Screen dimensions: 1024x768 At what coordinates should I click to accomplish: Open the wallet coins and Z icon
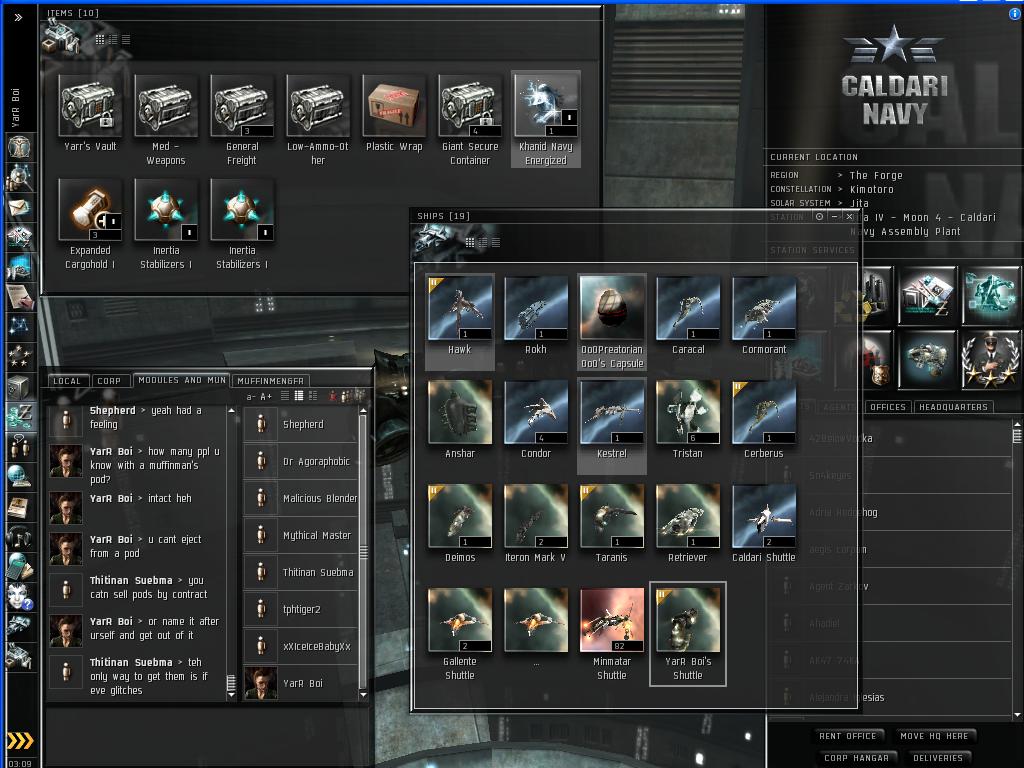click(x=20, y=416)
